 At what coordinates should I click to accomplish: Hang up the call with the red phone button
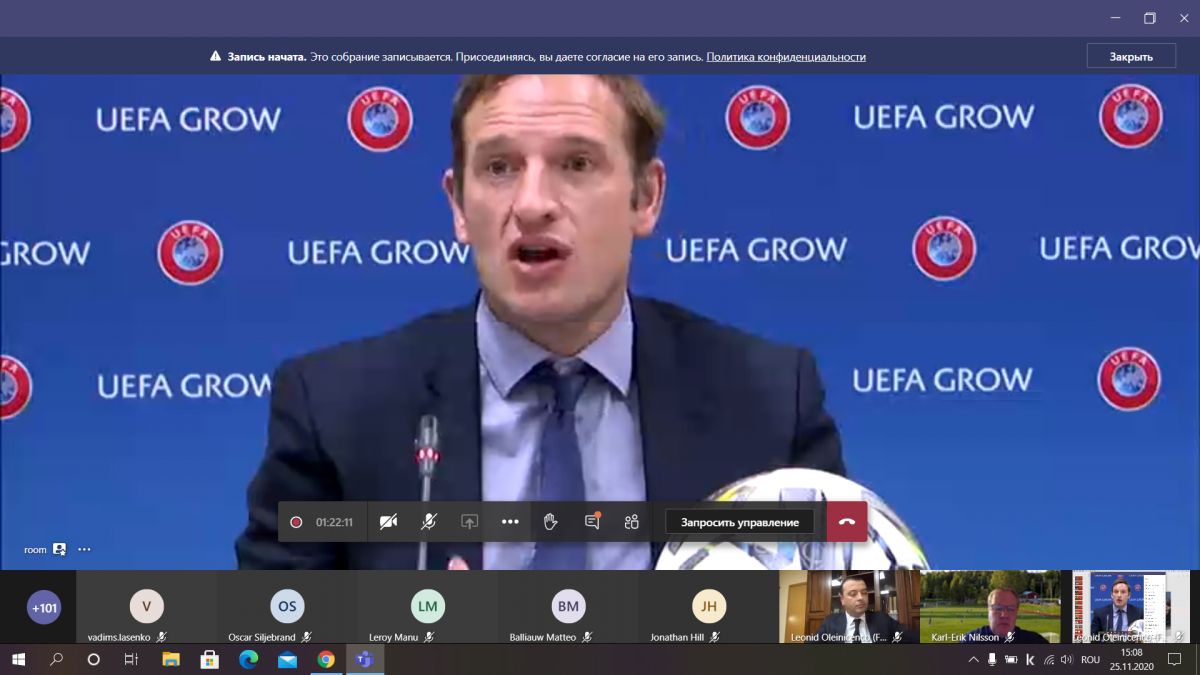(x=847, y=522)
